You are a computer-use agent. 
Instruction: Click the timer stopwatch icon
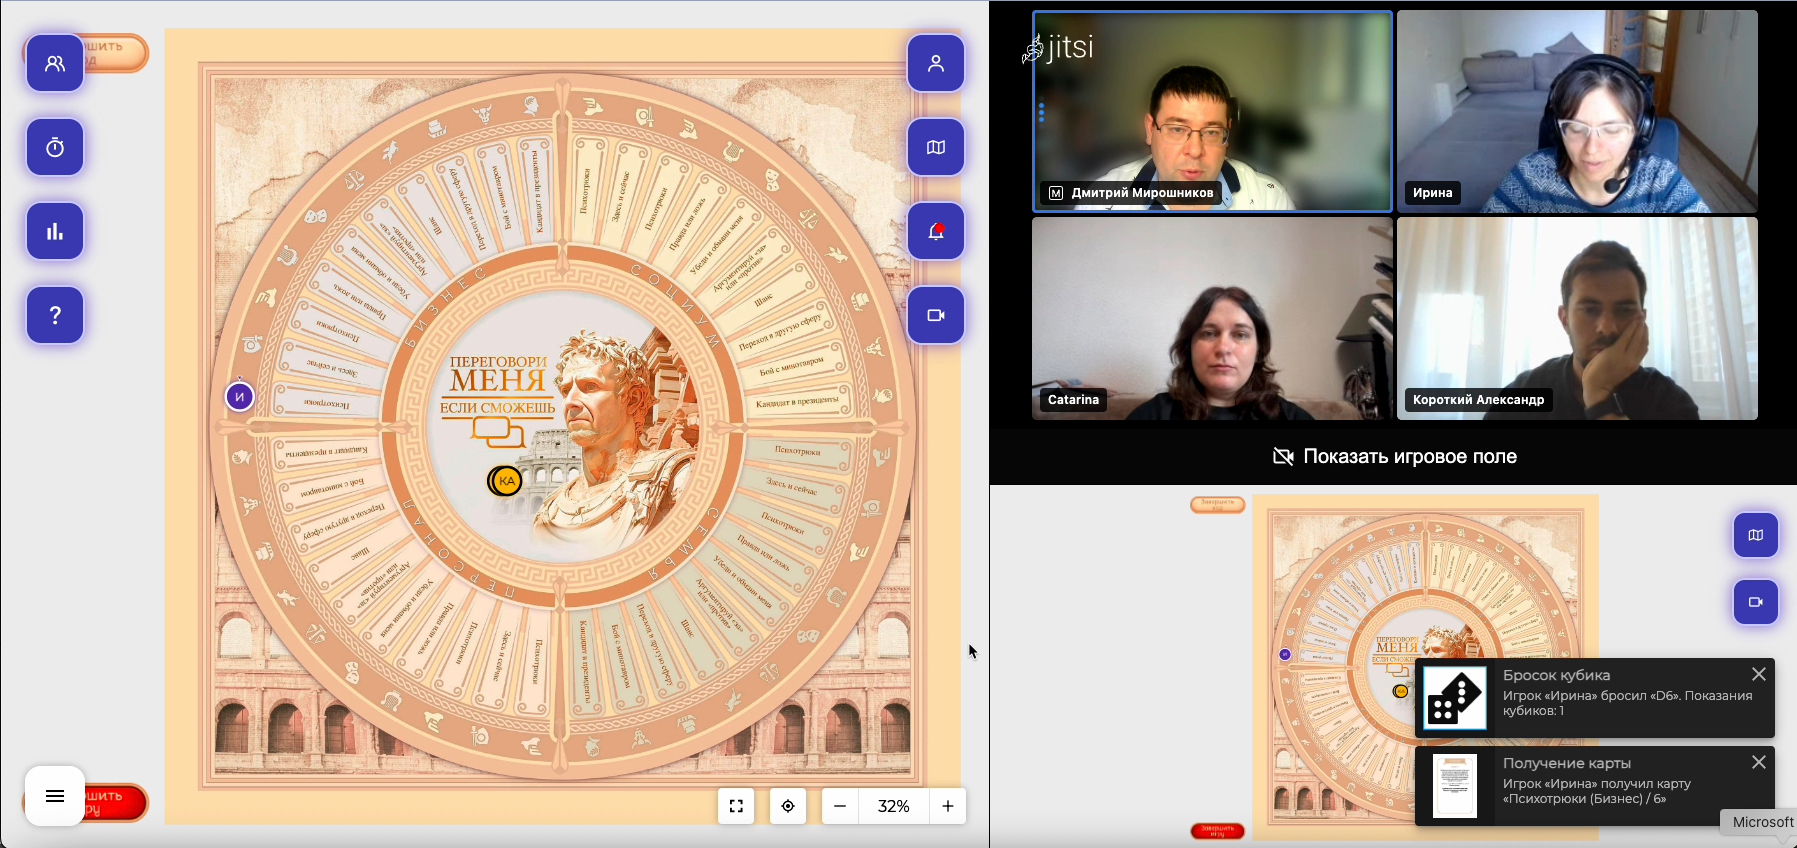[55, 147]
